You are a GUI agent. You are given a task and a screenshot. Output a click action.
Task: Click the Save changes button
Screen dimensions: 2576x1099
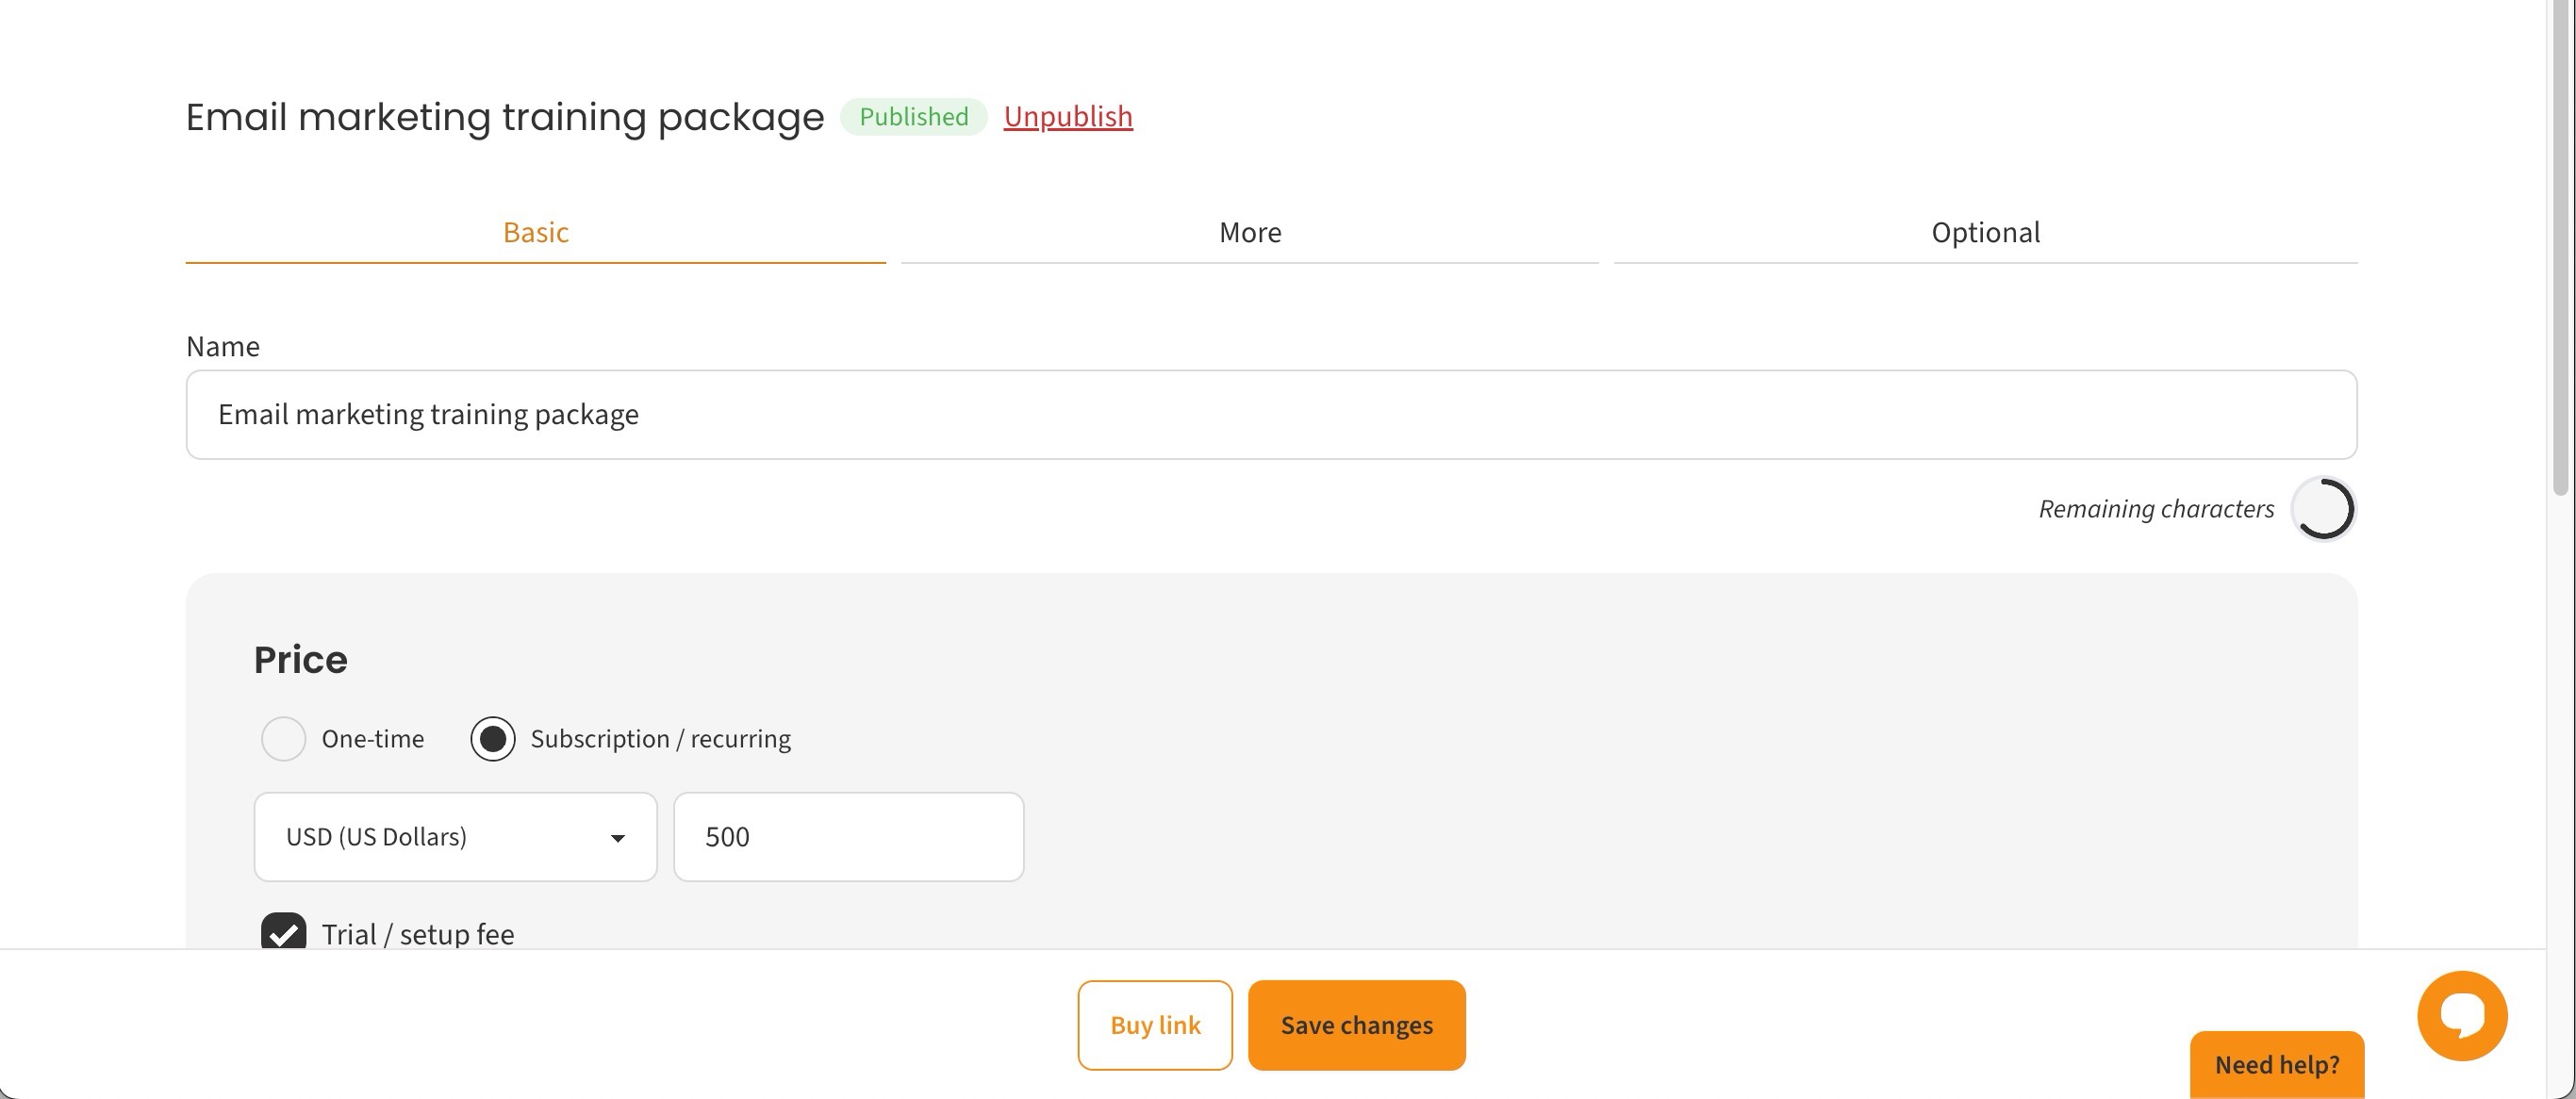(x=1356, y=1025)
